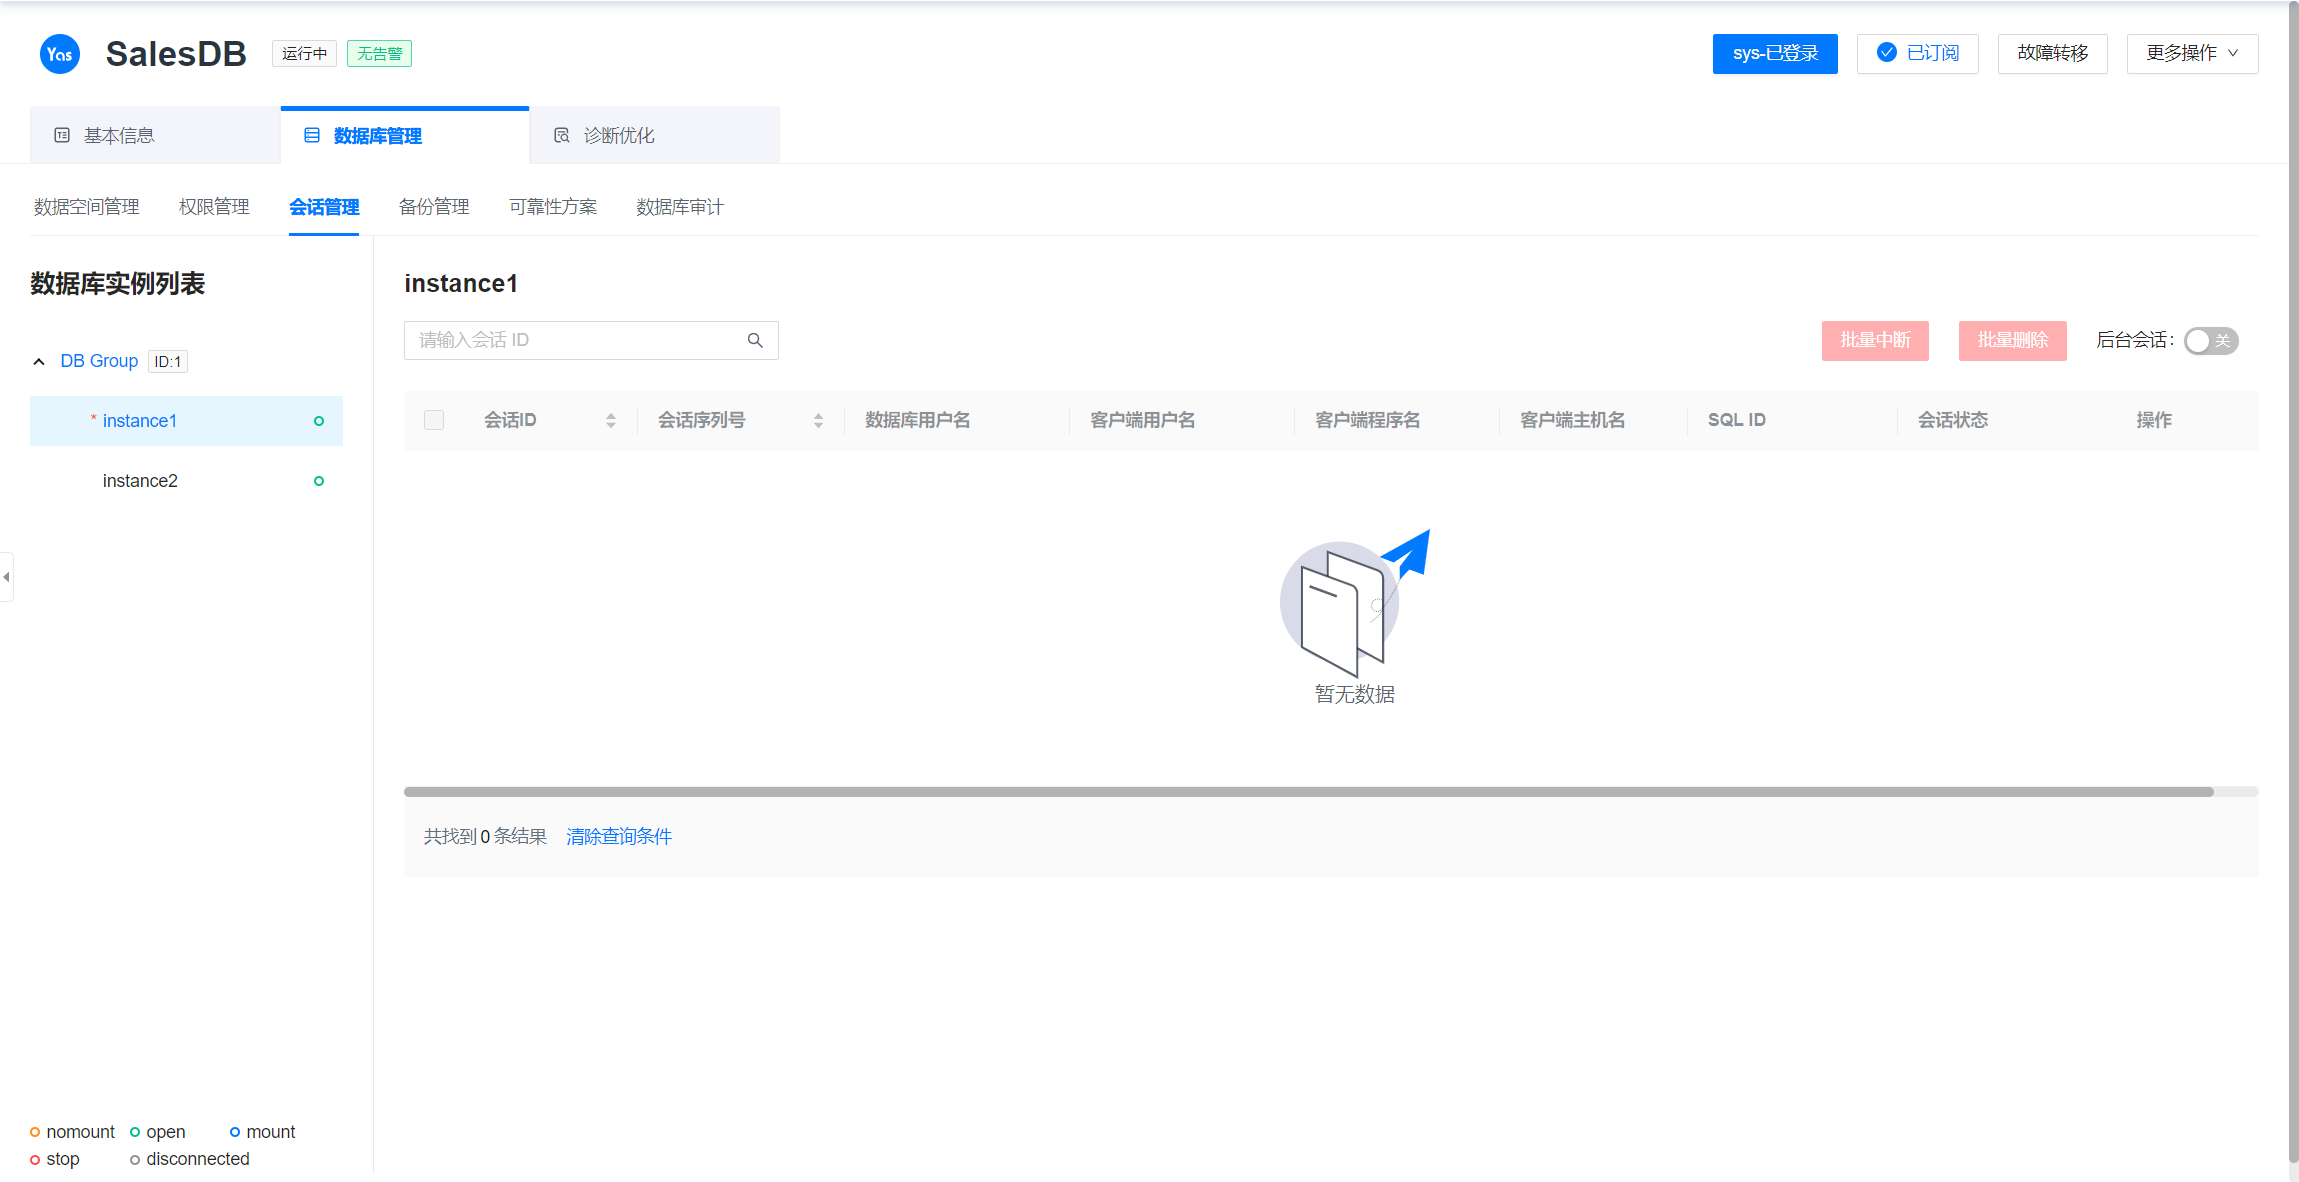This screenshot has height=1182, width=2299.
Task: Click the 已订阅 subscription toggle button
Action: pyautogui.click(x=1917, y=53)
